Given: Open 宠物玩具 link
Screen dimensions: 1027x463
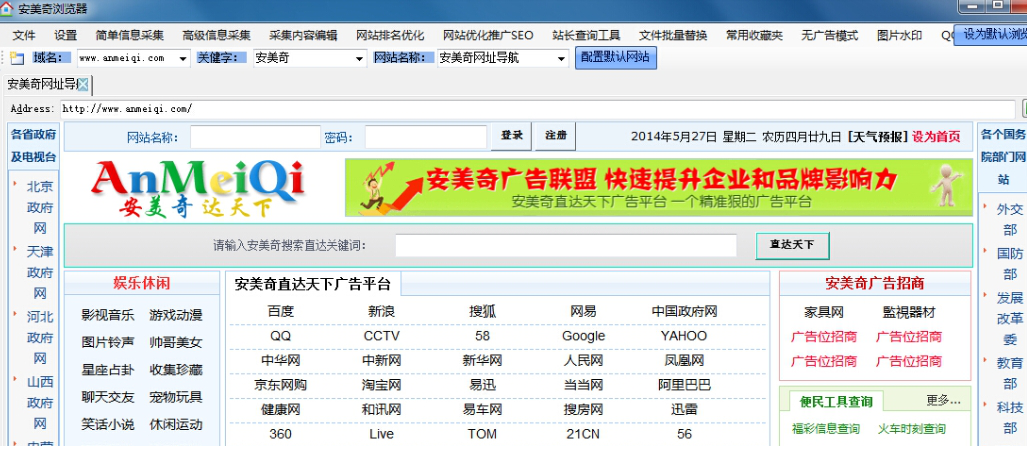Looking at the screenshot, I should tap(176, 397).
